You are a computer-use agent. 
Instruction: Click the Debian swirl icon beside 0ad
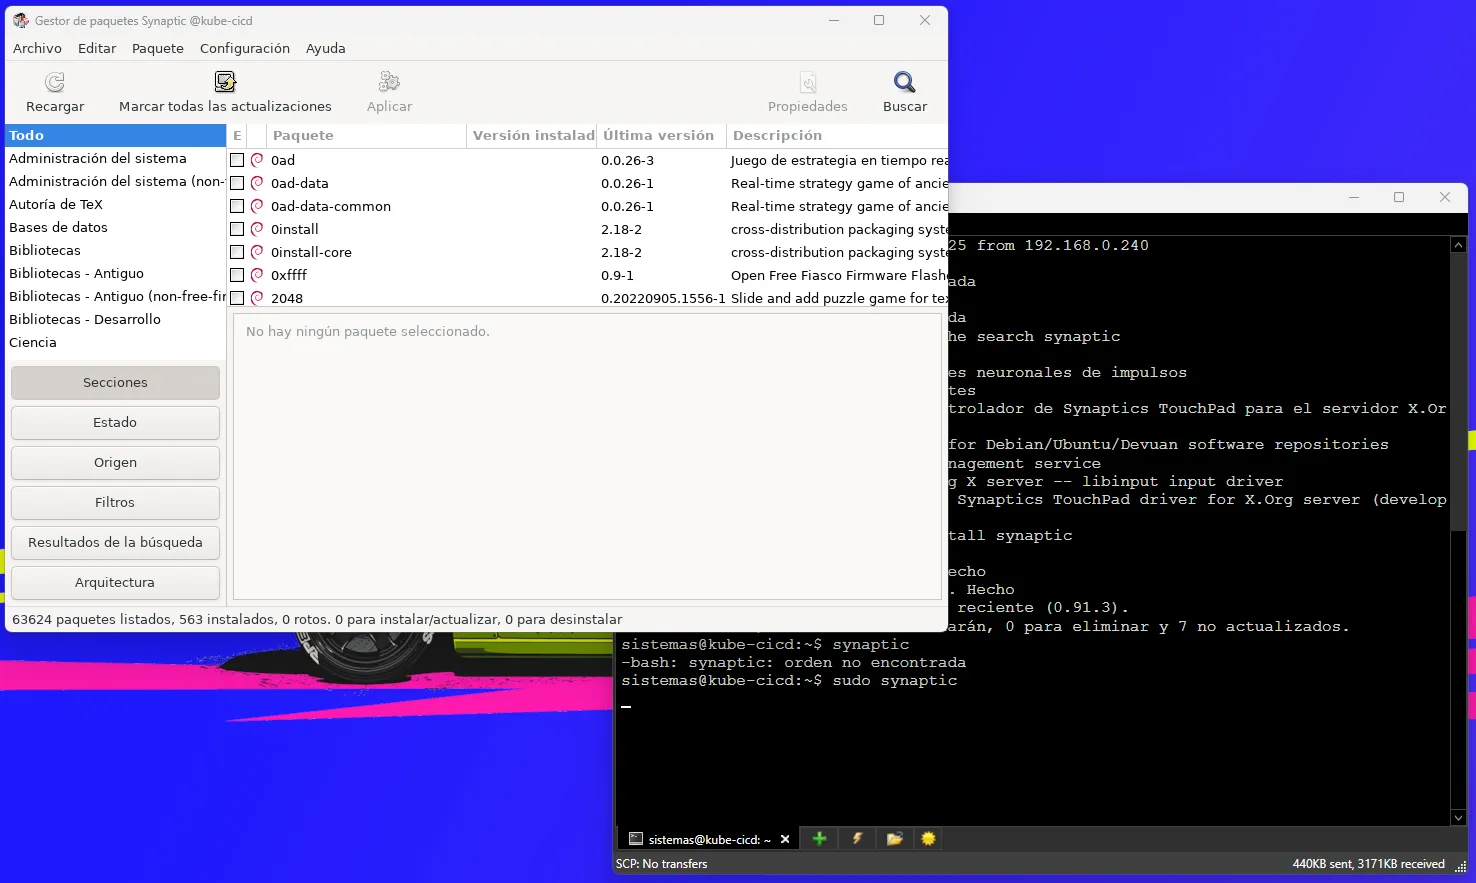(x=257, y=160)
